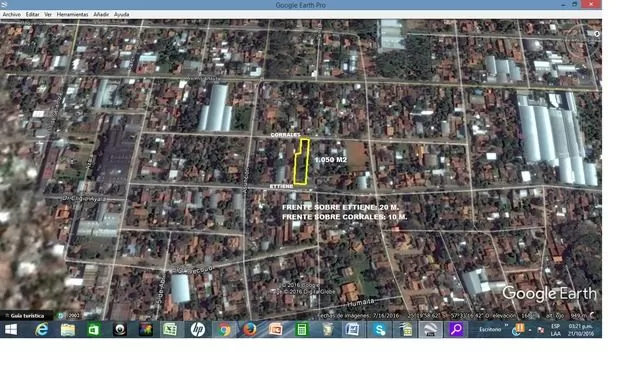The image size is (640, 377).
Task: Open the Action Center flag icon
Action: [540, 330]
